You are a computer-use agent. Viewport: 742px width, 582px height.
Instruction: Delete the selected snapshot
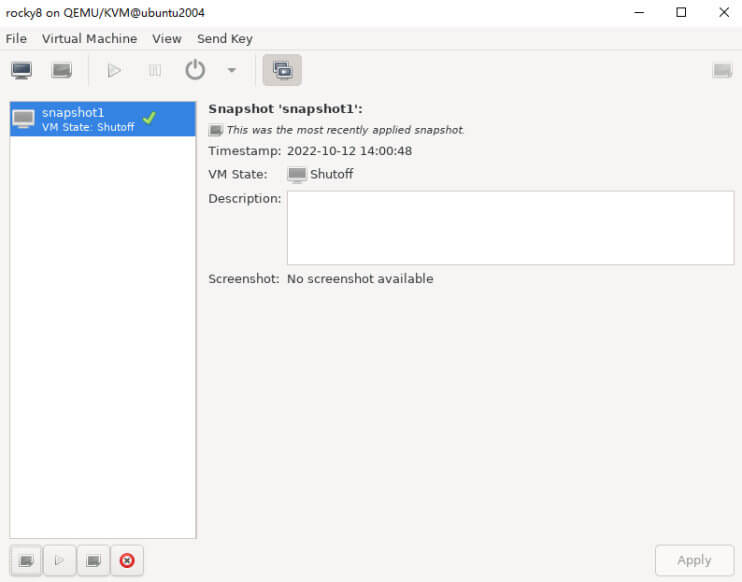coord(127,561)
